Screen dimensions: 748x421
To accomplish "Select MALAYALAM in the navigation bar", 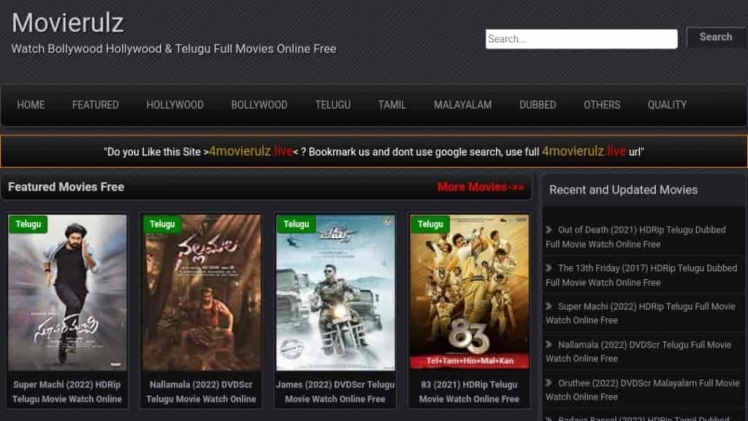I will [x=462, y=105].
